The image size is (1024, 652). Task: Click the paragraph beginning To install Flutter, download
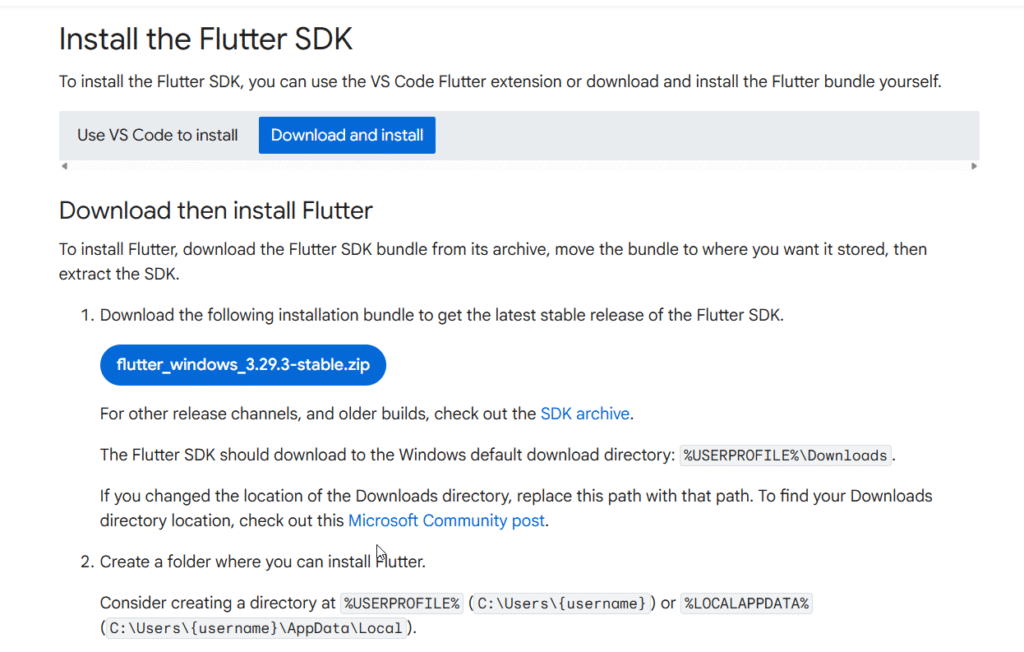point(493,261)
